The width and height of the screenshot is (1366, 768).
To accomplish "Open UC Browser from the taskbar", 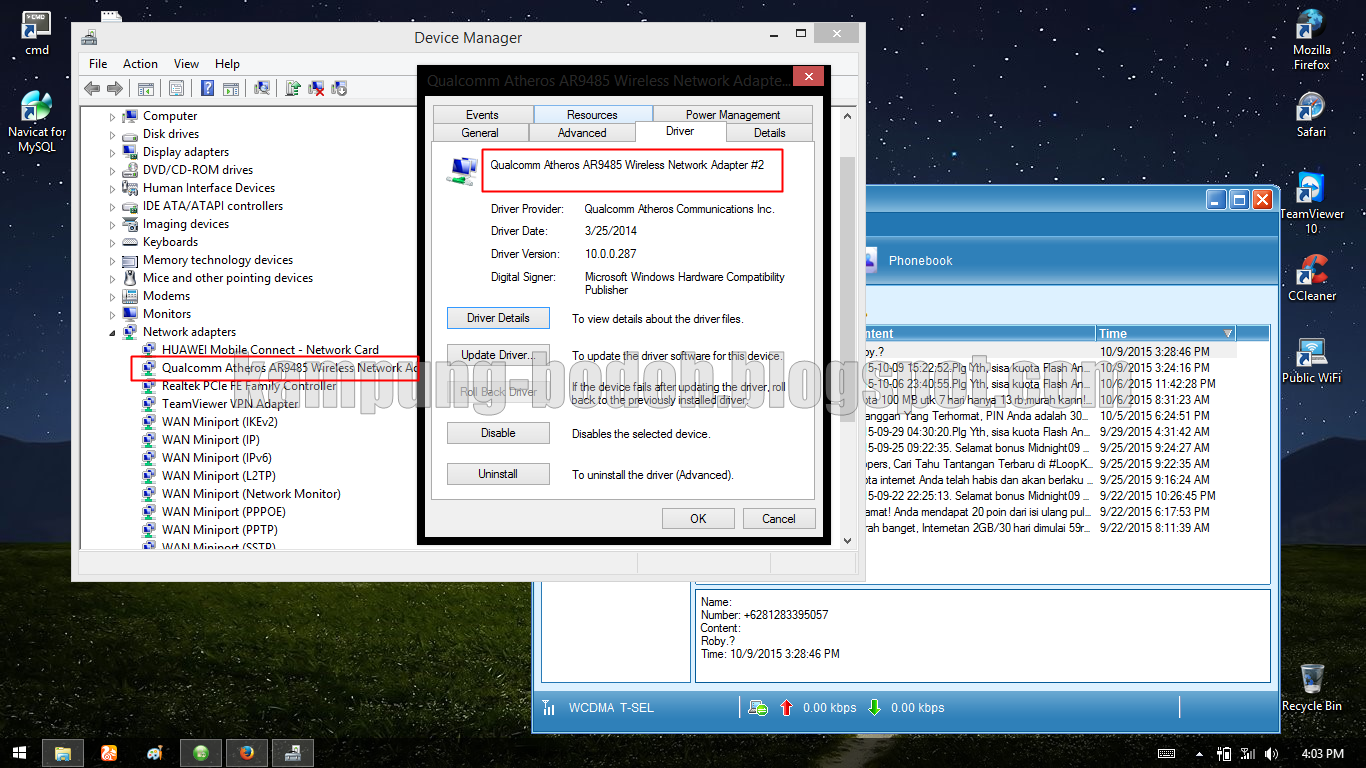I will click(109, 753).
